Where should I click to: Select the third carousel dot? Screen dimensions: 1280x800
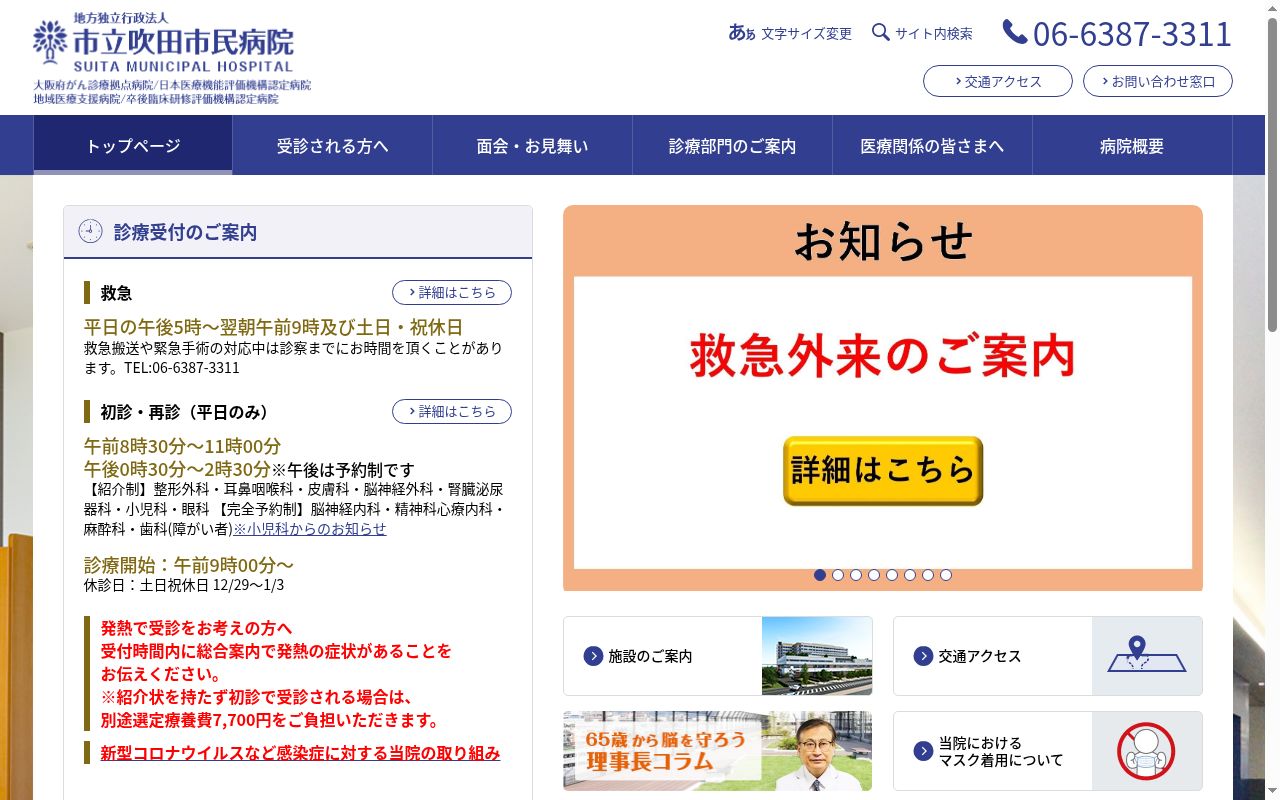[x=856, y=575]
